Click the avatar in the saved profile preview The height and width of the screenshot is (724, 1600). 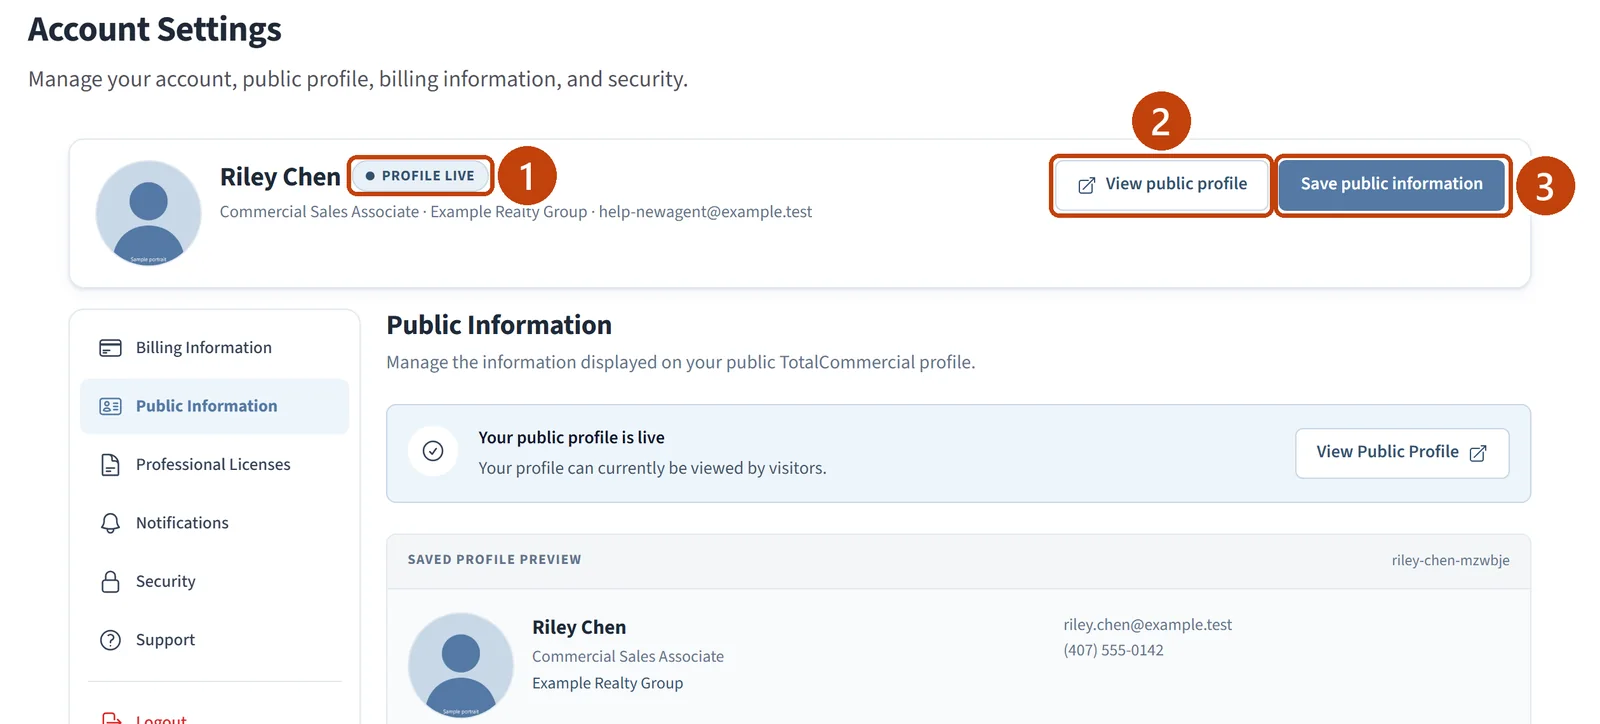tap(460, 665)
